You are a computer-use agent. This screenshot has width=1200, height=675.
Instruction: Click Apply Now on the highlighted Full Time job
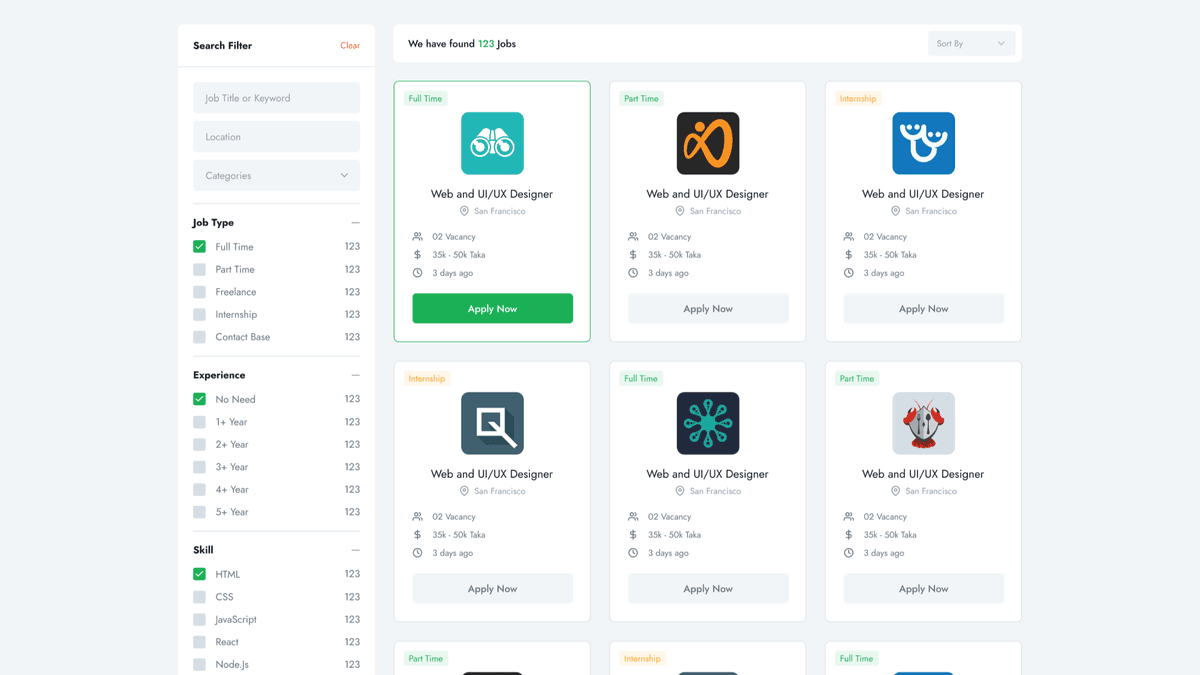pyautogui.click(x=492, y=308)
